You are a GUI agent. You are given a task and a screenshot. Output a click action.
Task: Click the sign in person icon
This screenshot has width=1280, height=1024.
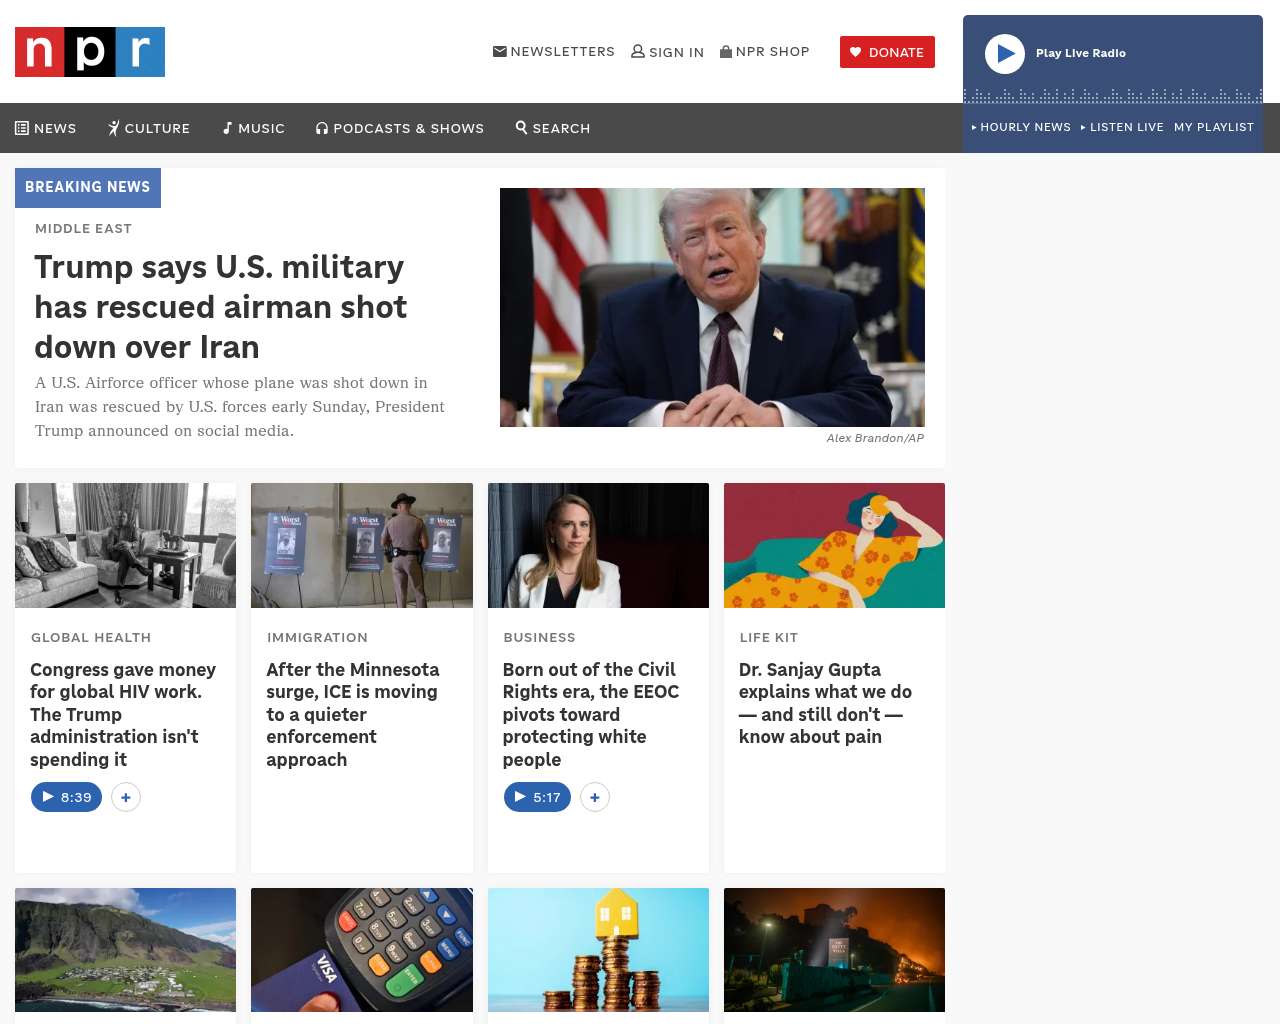tap(638, 51)
